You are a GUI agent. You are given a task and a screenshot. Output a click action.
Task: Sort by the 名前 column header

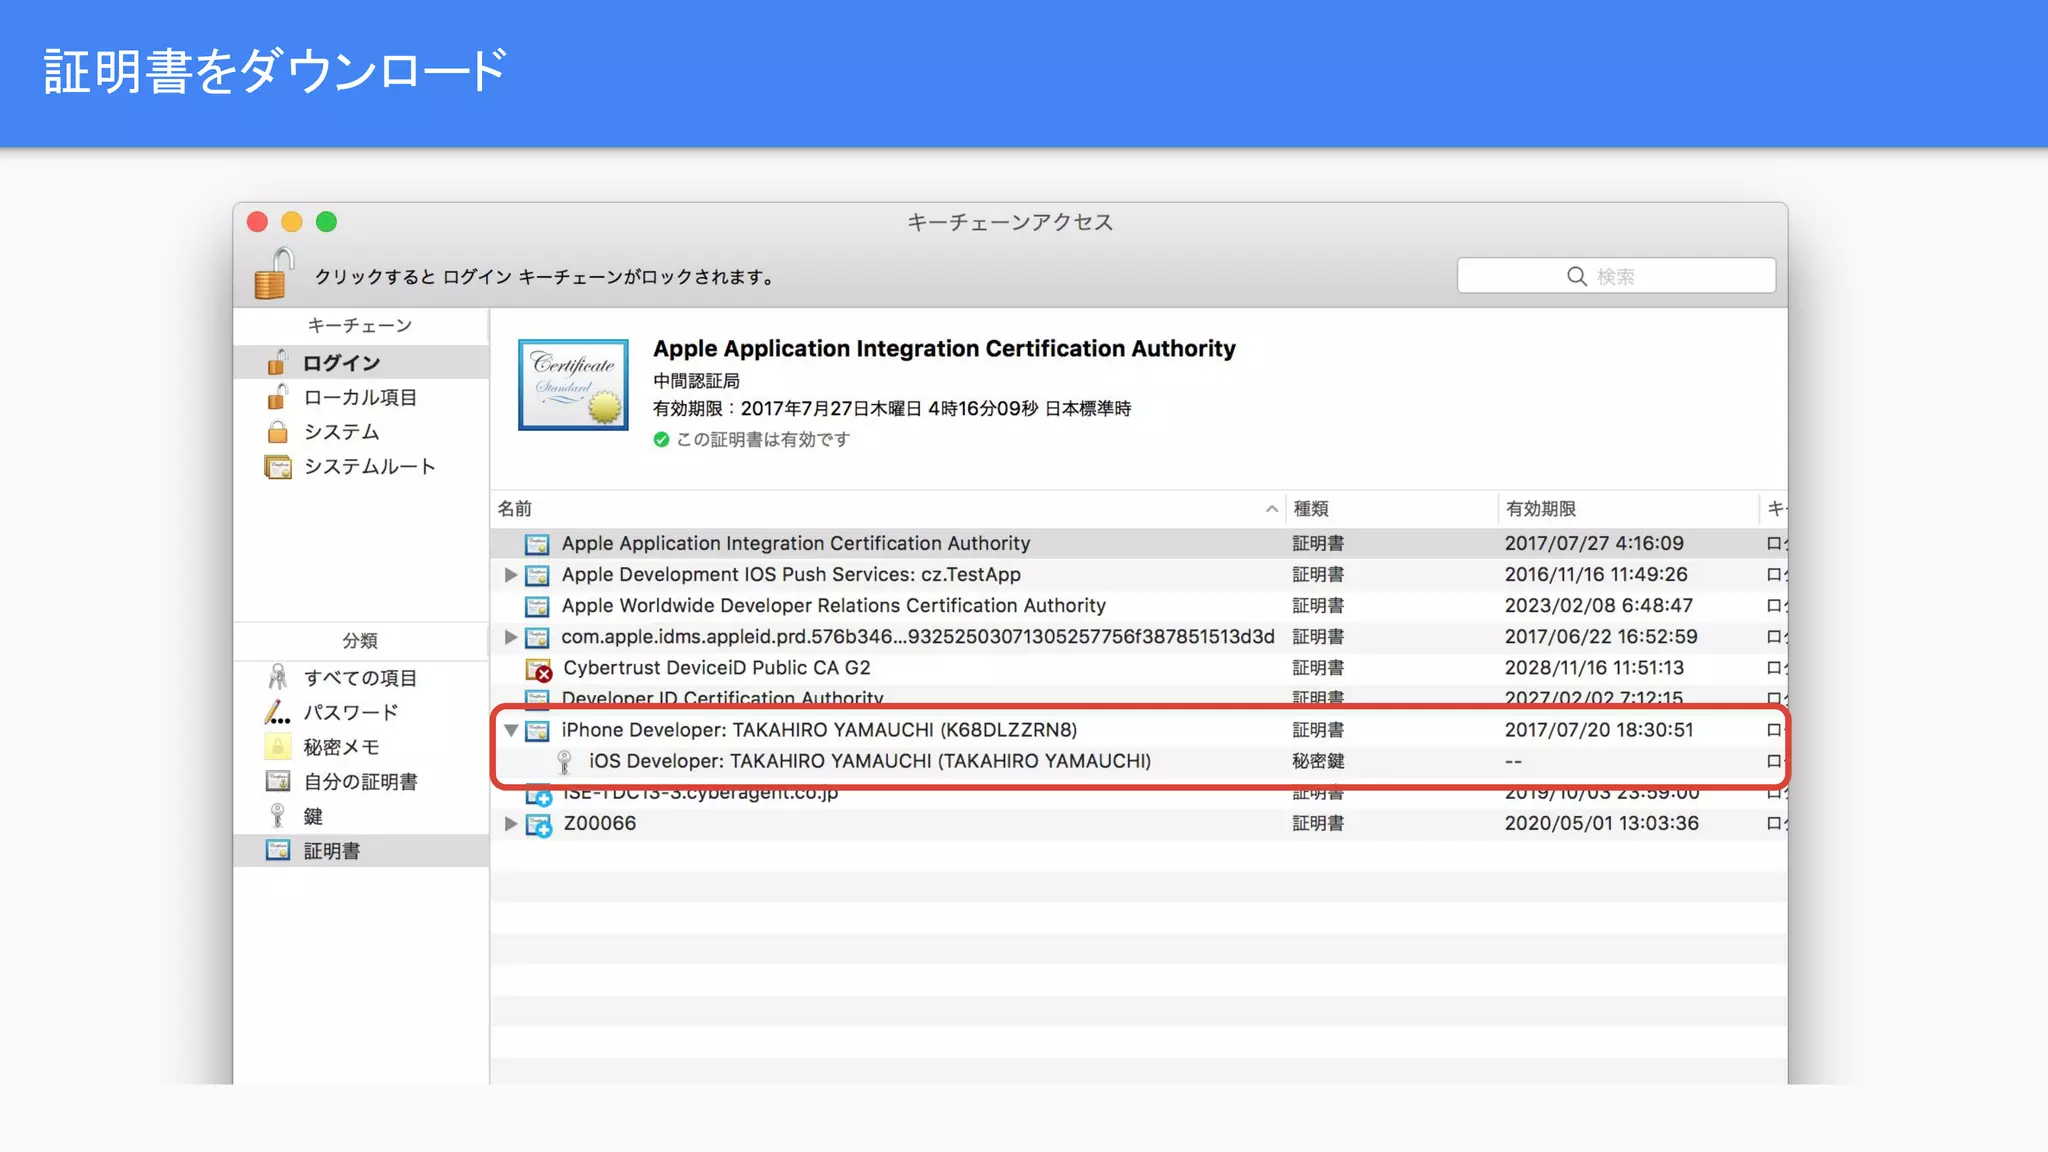[886, 509]
